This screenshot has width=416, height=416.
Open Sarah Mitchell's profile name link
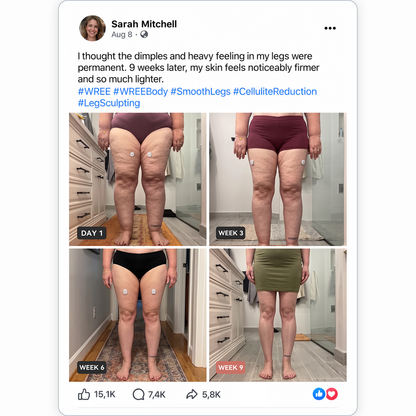coord(144,24)
